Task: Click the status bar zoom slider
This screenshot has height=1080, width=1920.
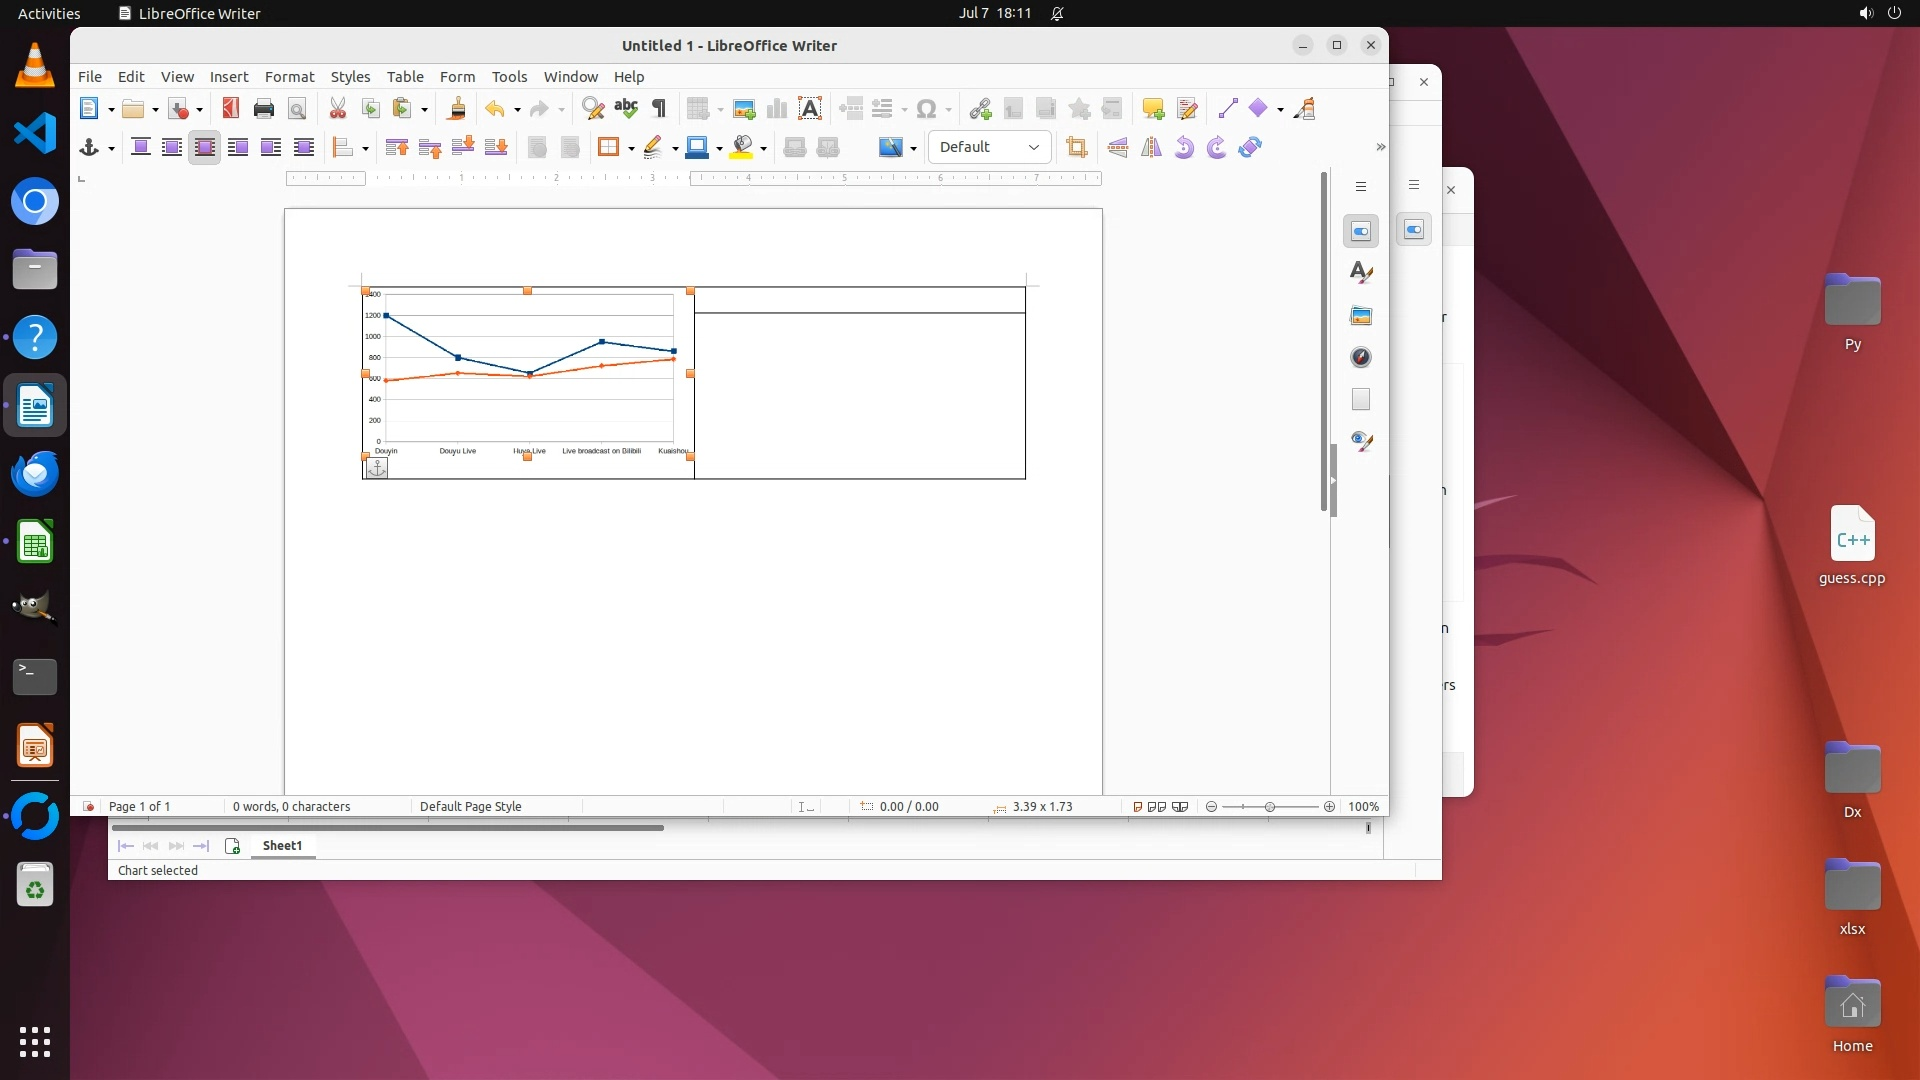Action: tap(1270, 807)
